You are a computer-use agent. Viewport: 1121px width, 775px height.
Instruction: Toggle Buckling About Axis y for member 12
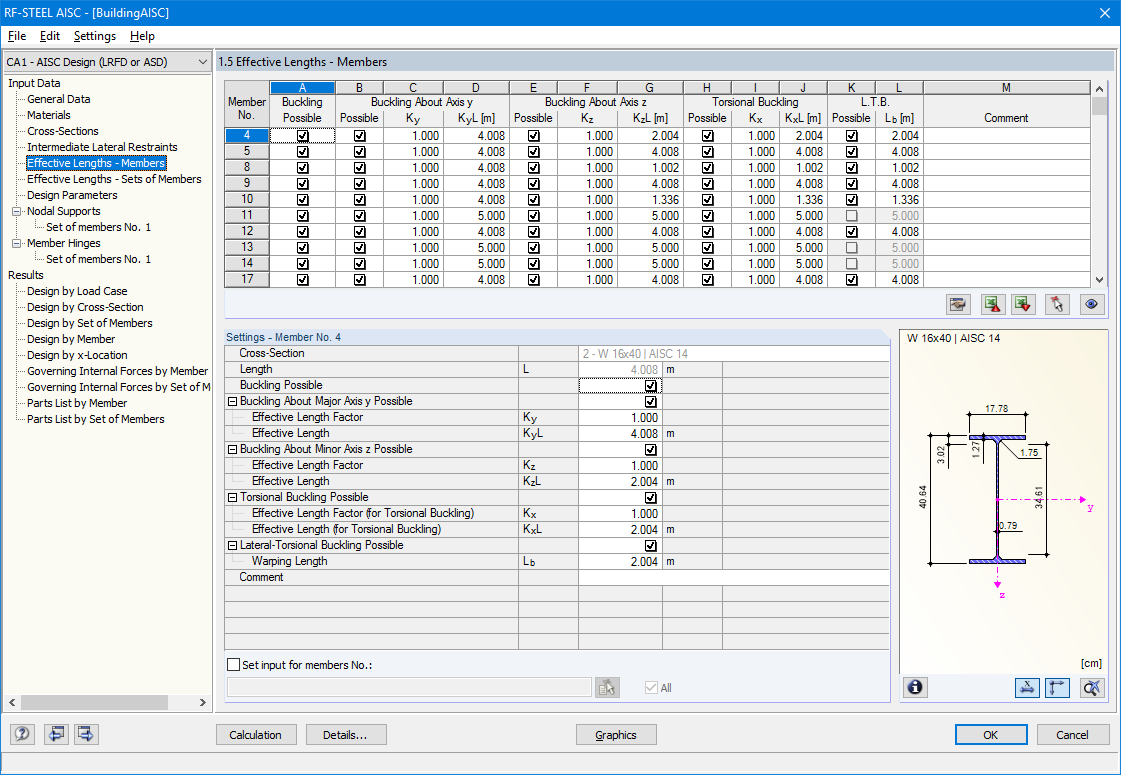tap(360, 232)
